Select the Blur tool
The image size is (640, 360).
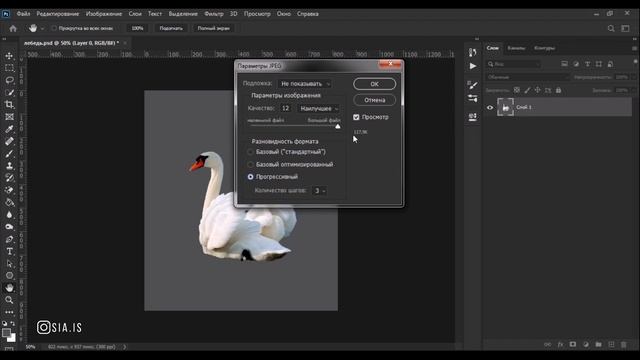pyautogui.click(x=9, y=215)
